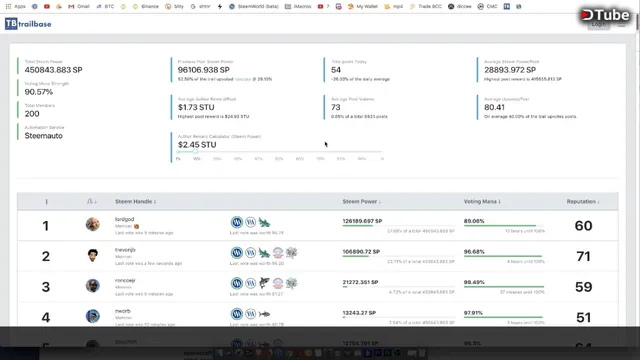640x360 pixels.
Task: Click roncoejr's dark orca badge
Action: coord(264,283)
